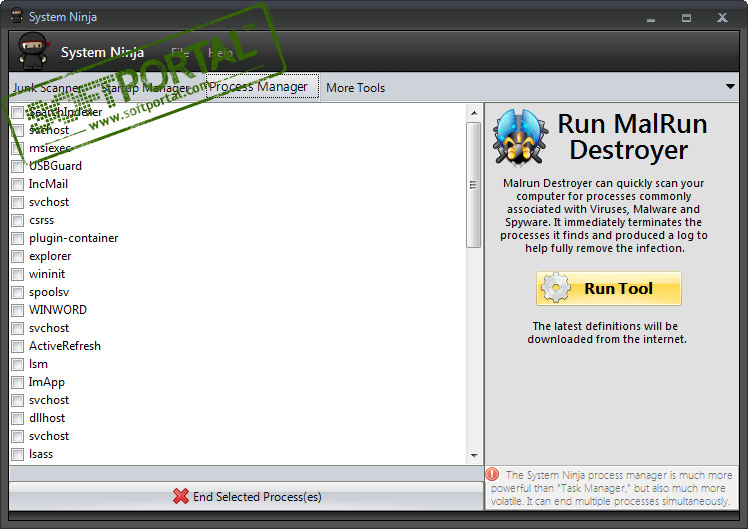Click the lsass process name
Image resolution: width=748 pixels, height=529 pixels.
tap(41, 454)
